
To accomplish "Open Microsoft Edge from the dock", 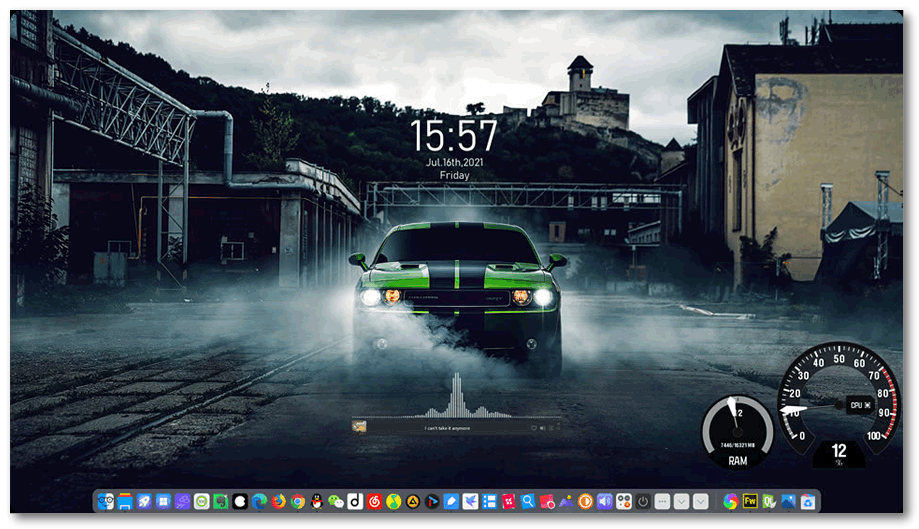I will [259, 501].
